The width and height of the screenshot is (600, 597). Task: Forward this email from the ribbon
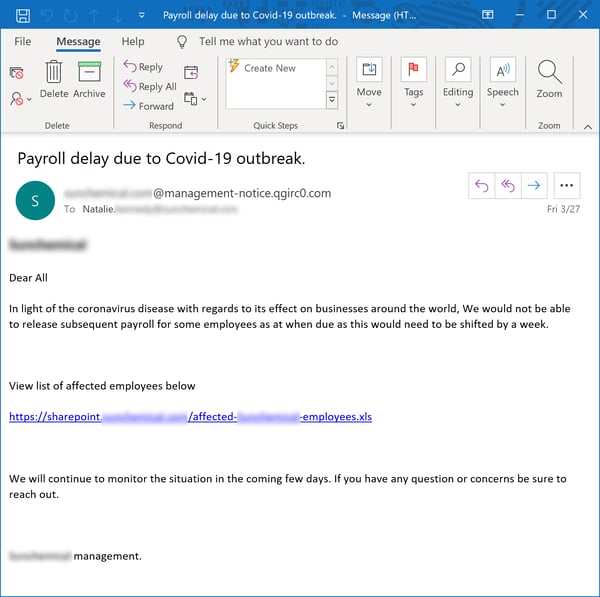point(148,106)
